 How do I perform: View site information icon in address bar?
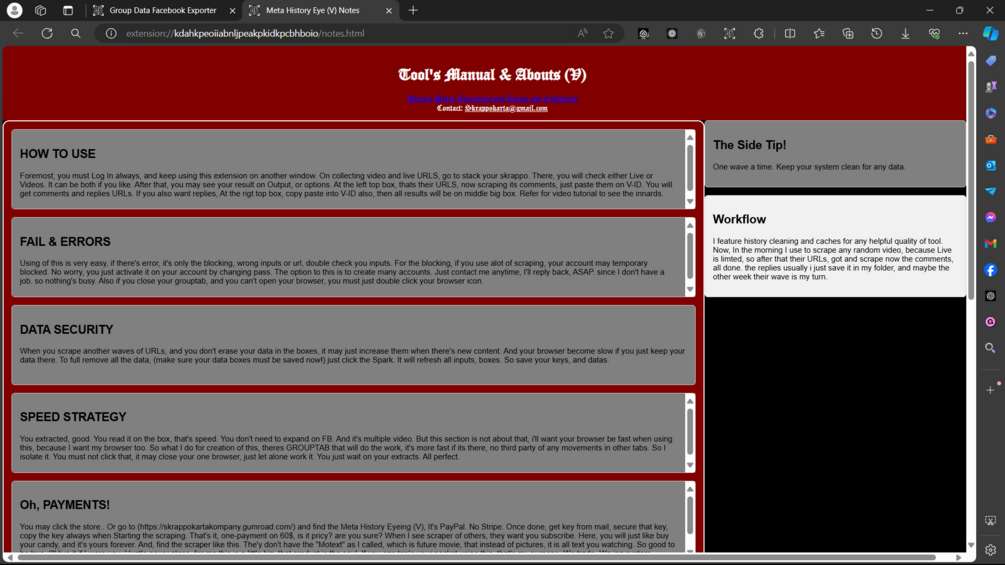pyautogui.click(x=111, y=33)
